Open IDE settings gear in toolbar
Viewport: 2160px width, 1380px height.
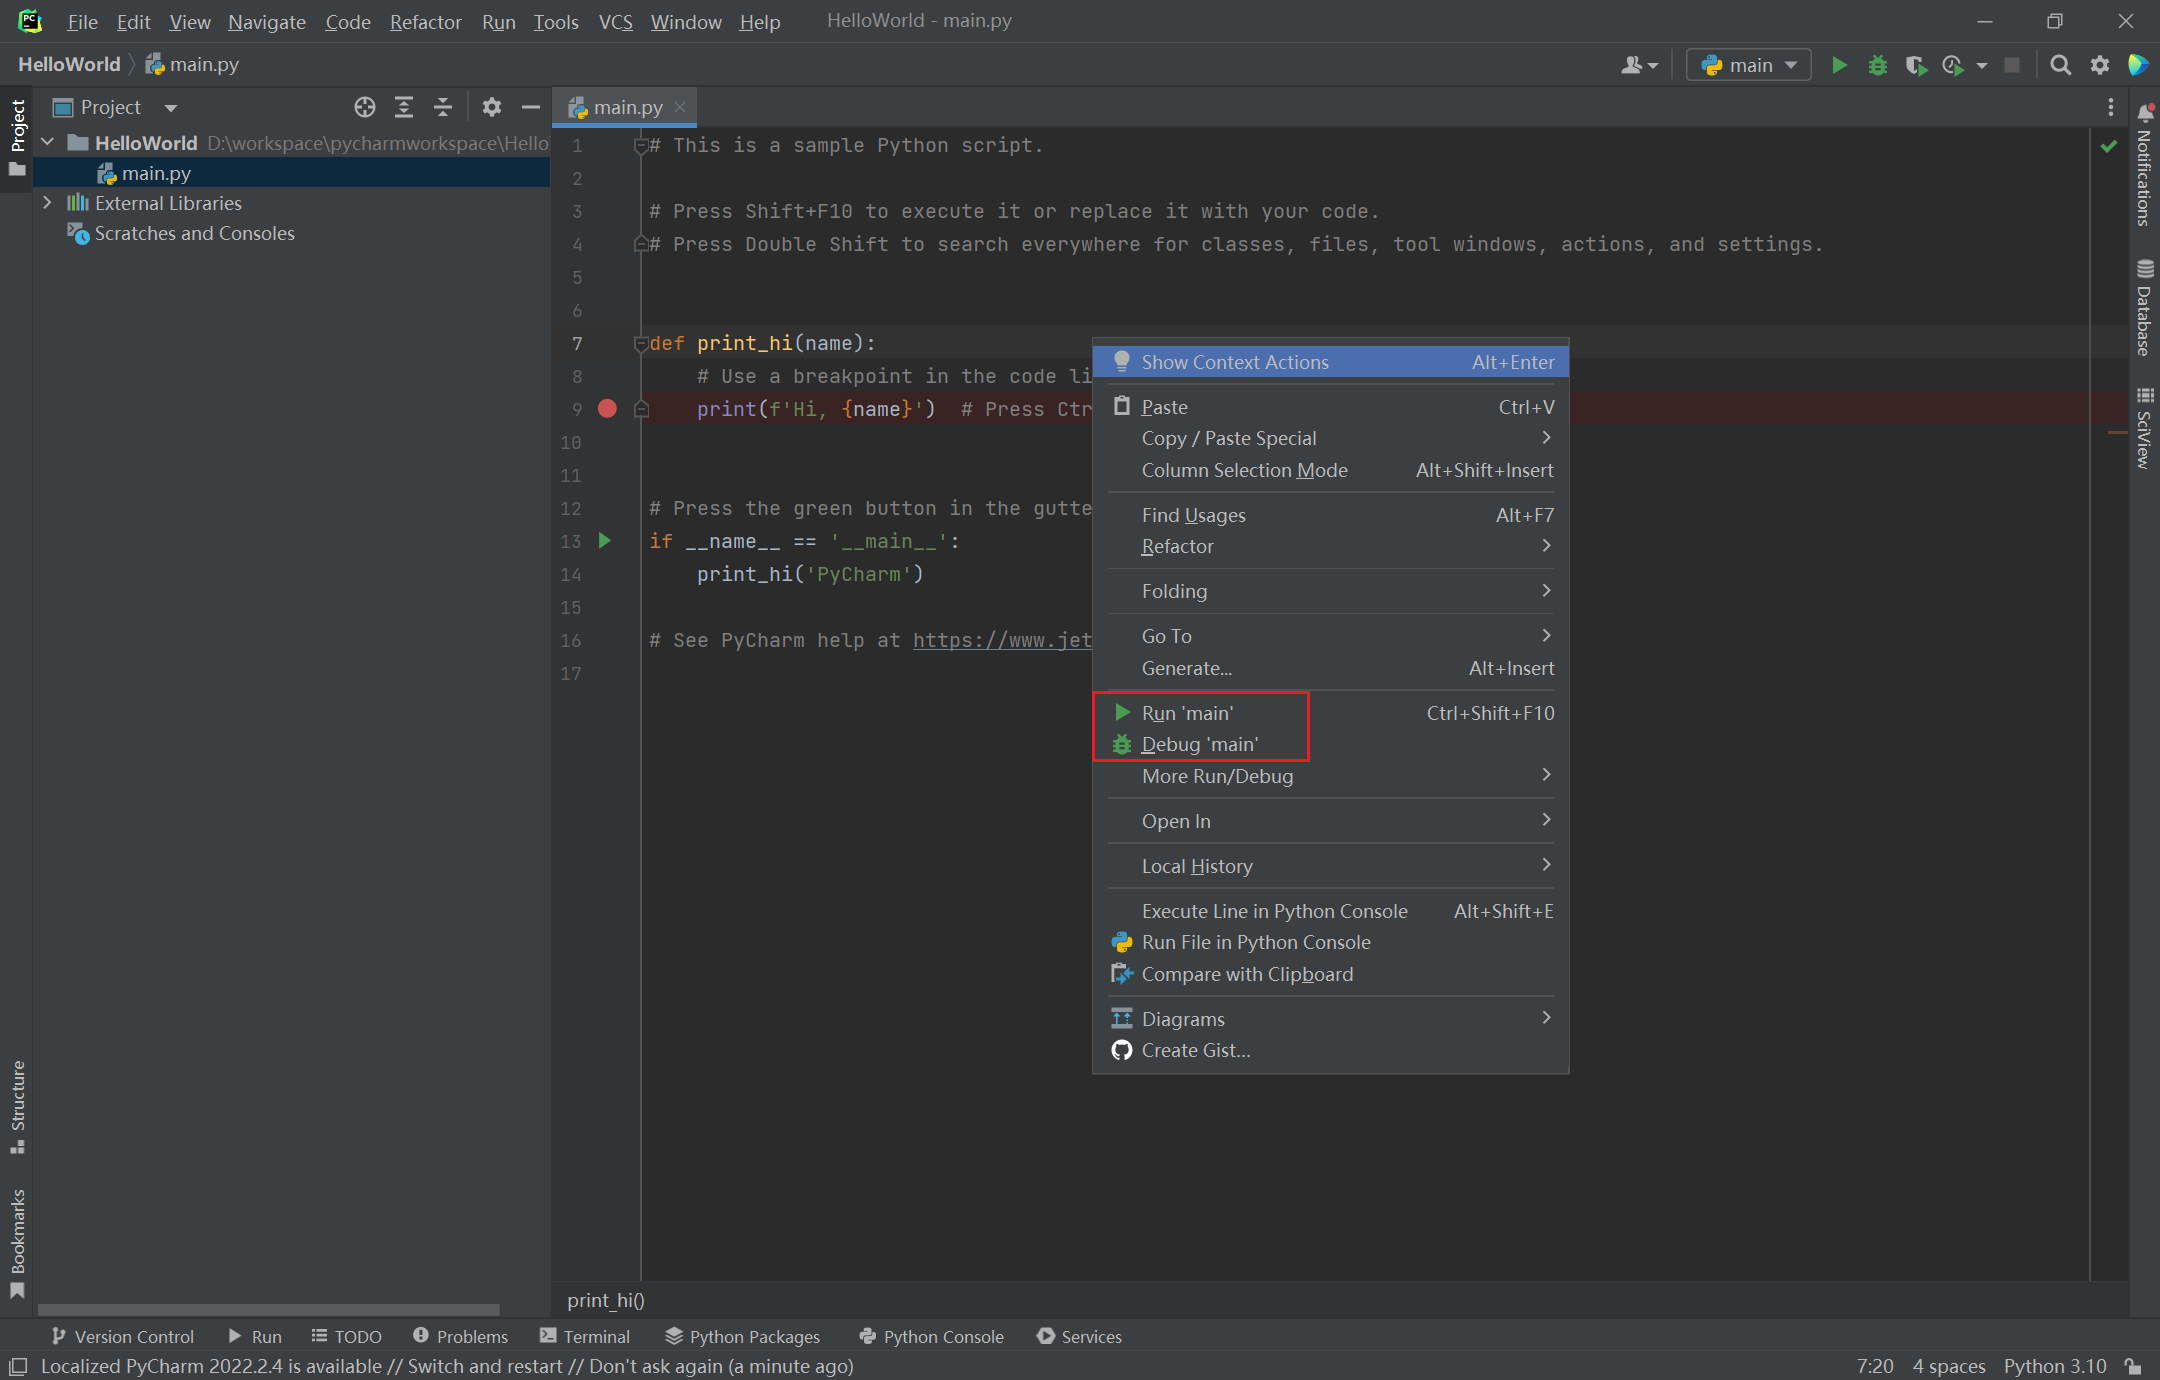2100,65
